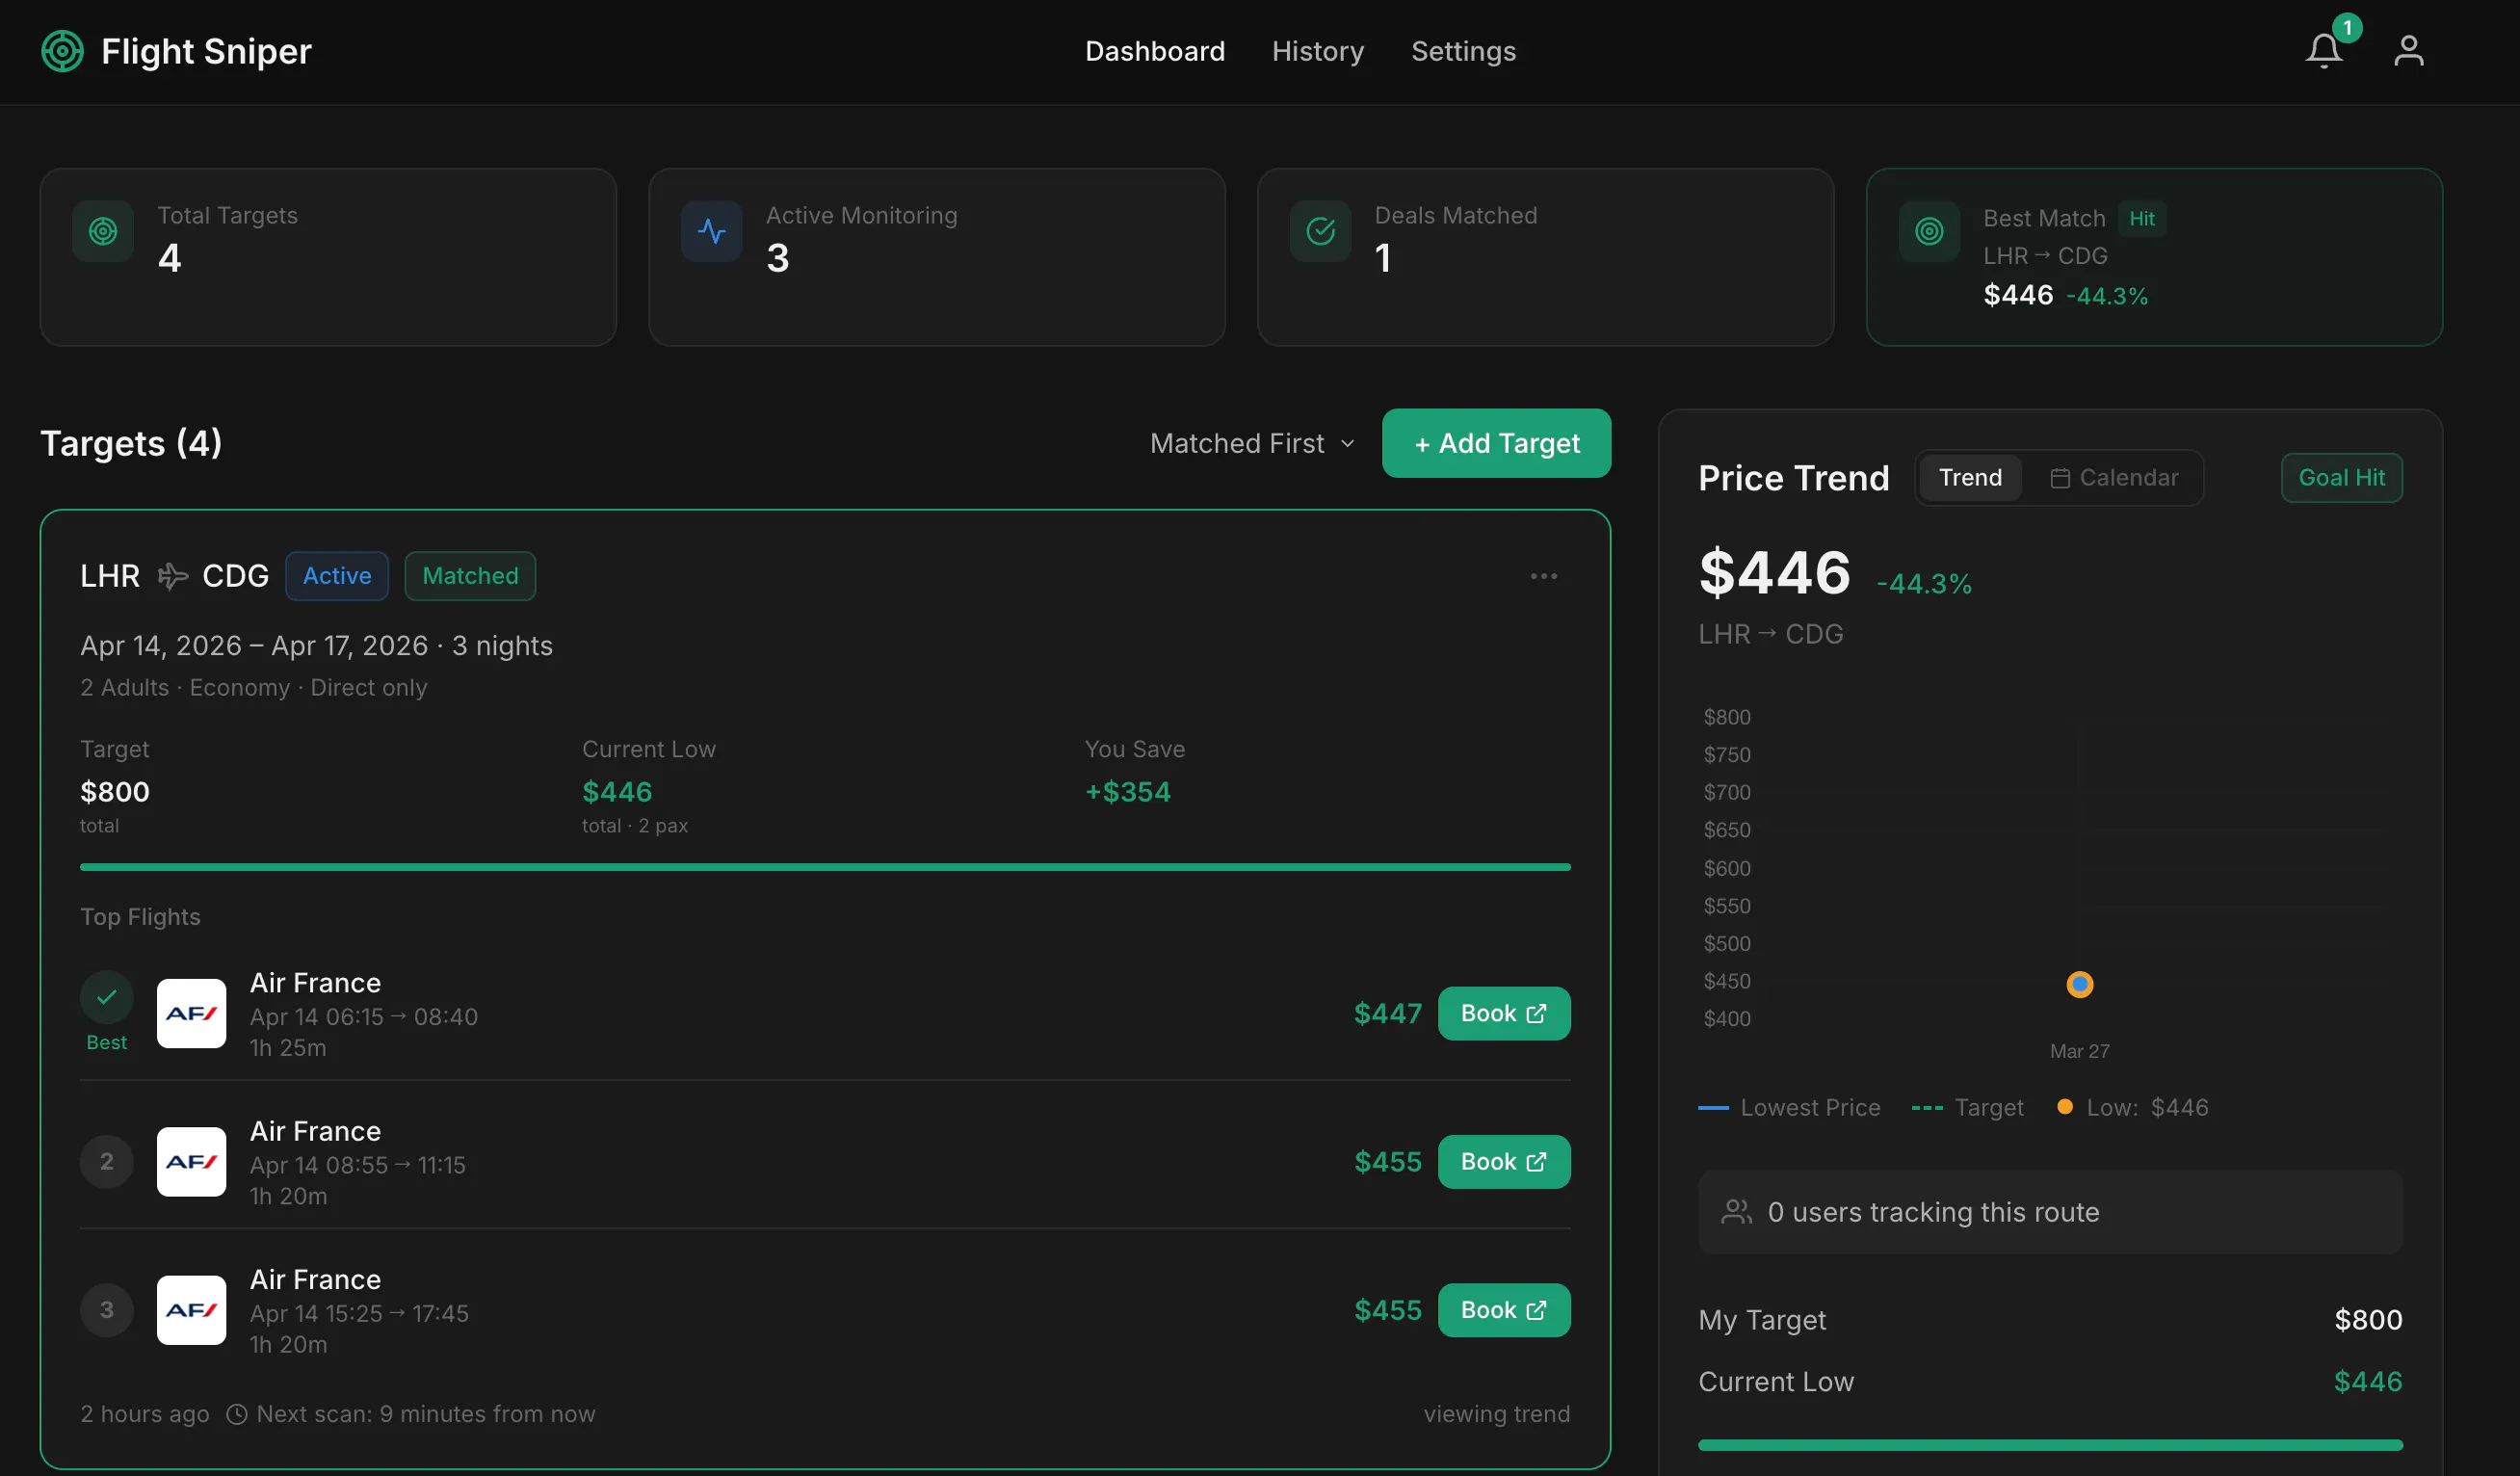2520x1476 pixels.
Task: Click the progress bar under Current Low
Action: point(2050,1445)
